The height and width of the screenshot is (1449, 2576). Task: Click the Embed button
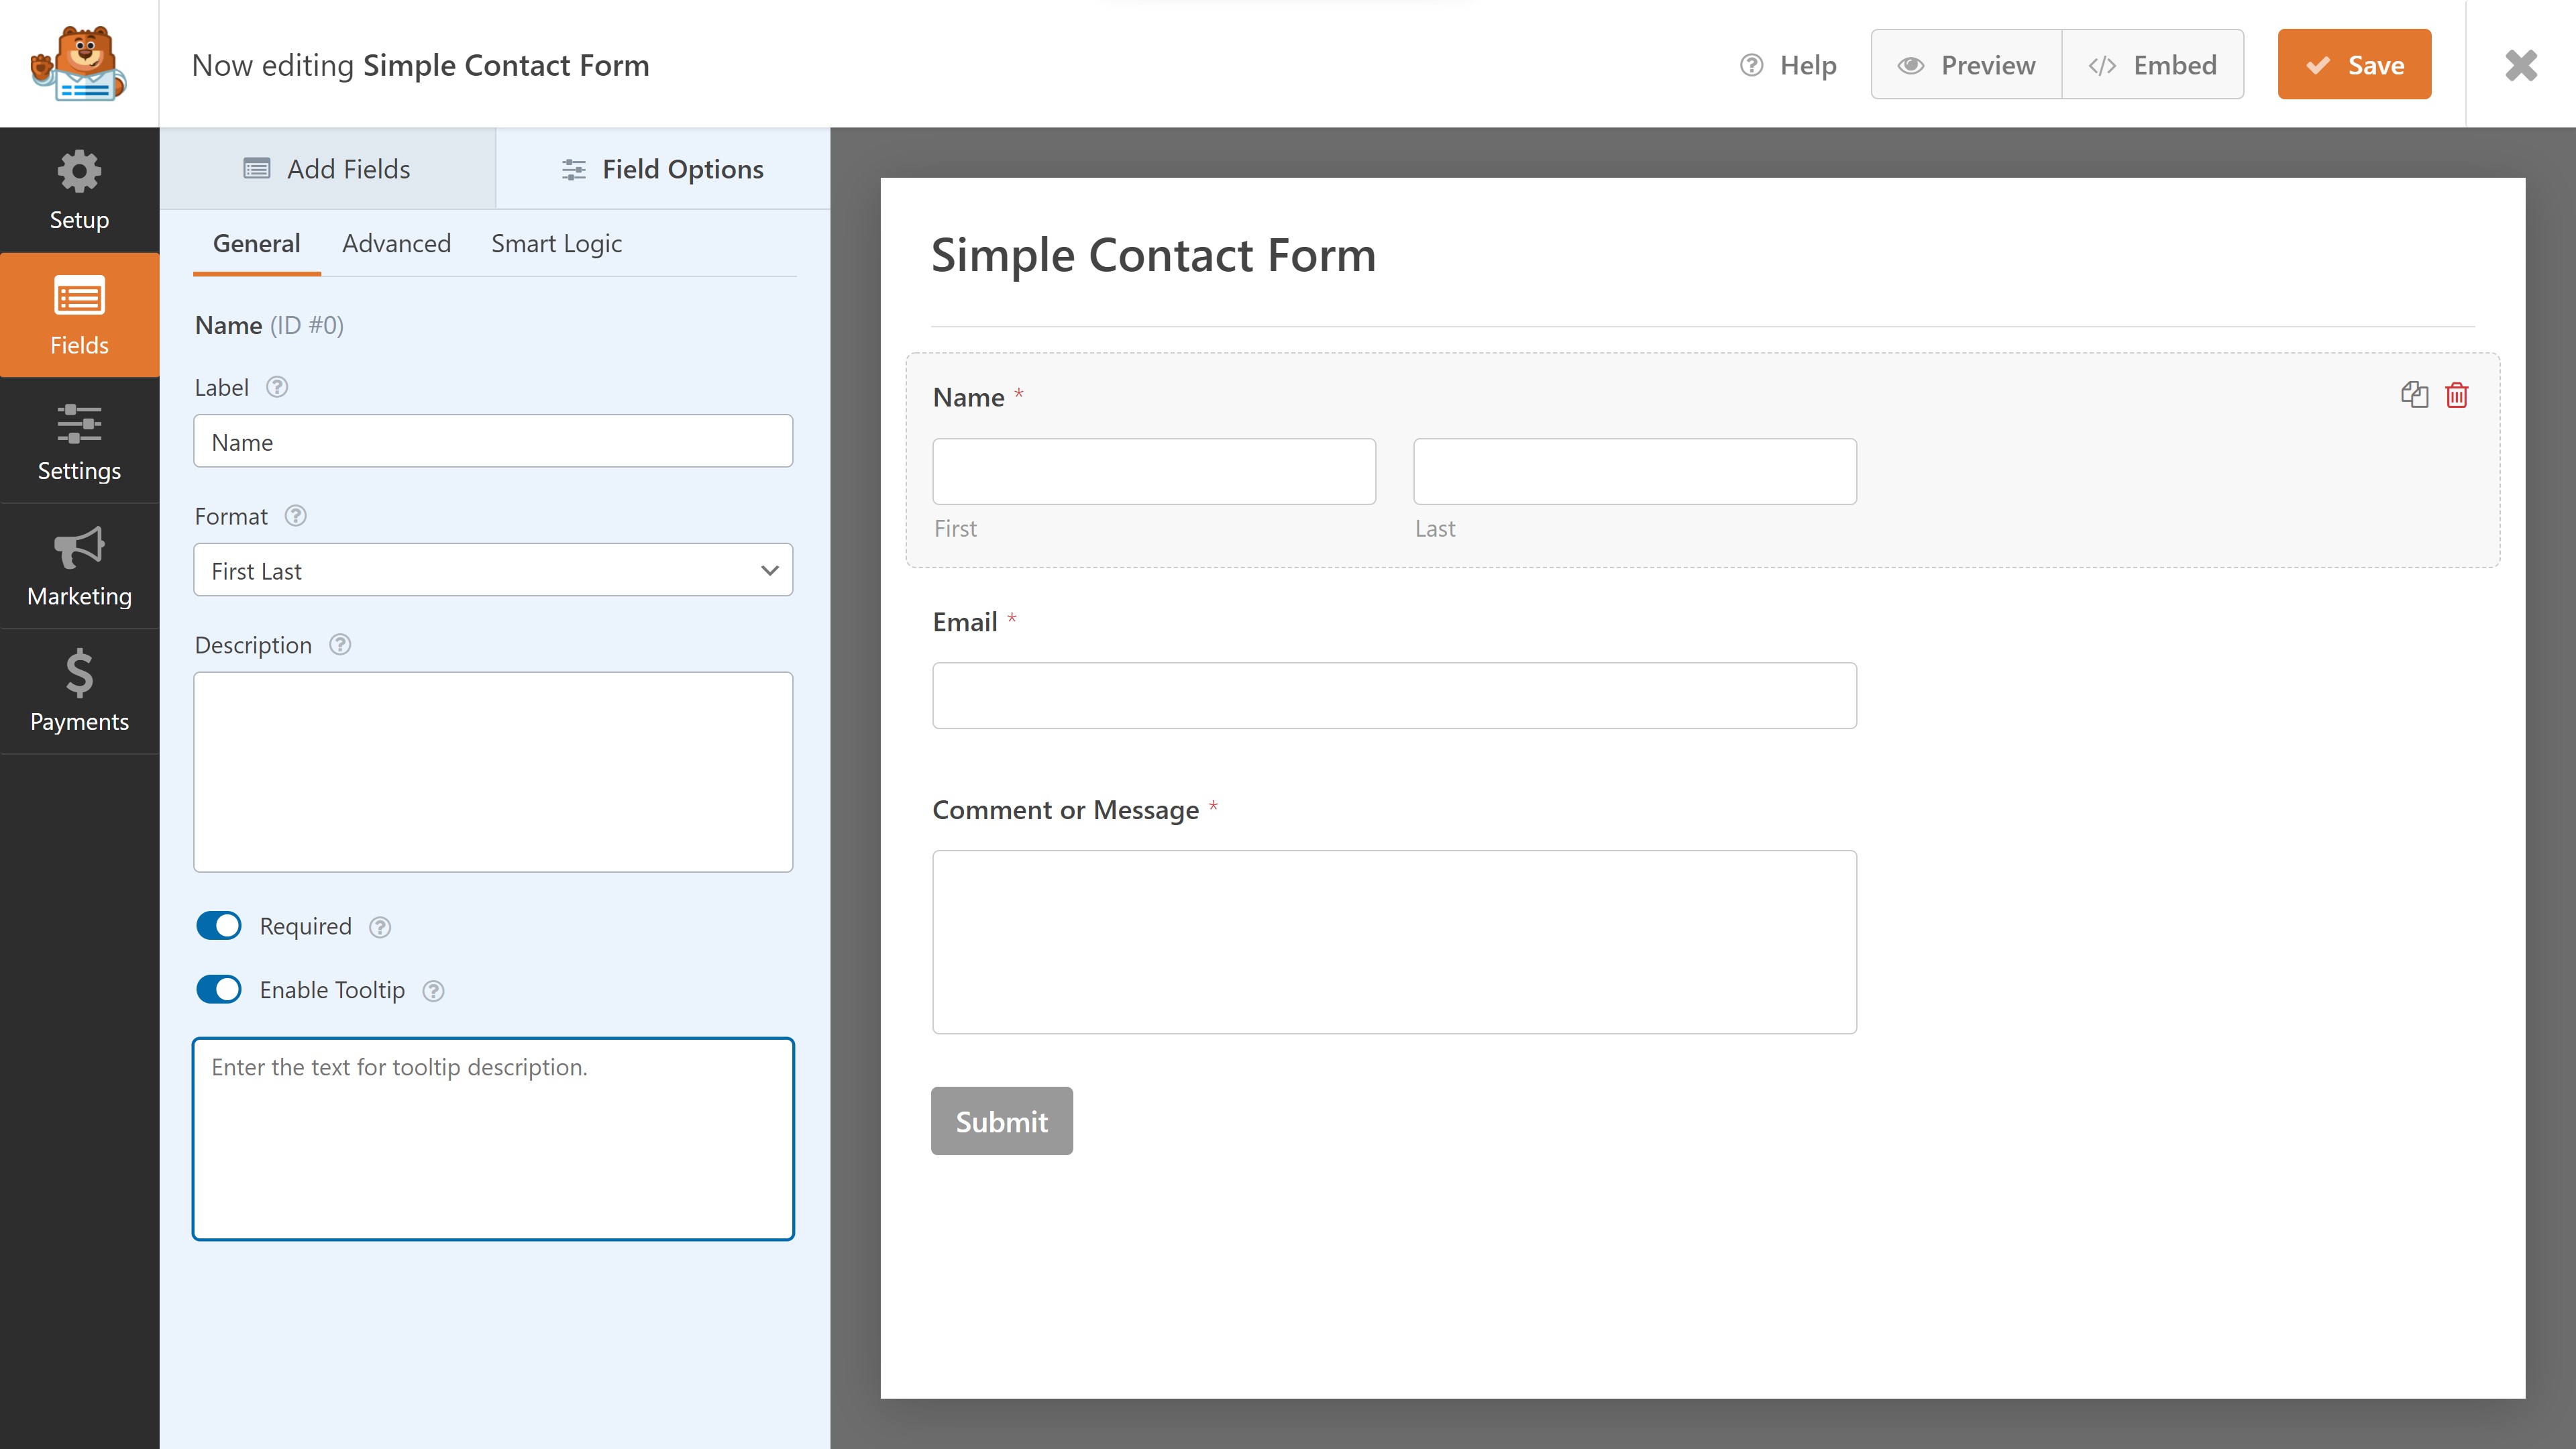coord(2152,65)
